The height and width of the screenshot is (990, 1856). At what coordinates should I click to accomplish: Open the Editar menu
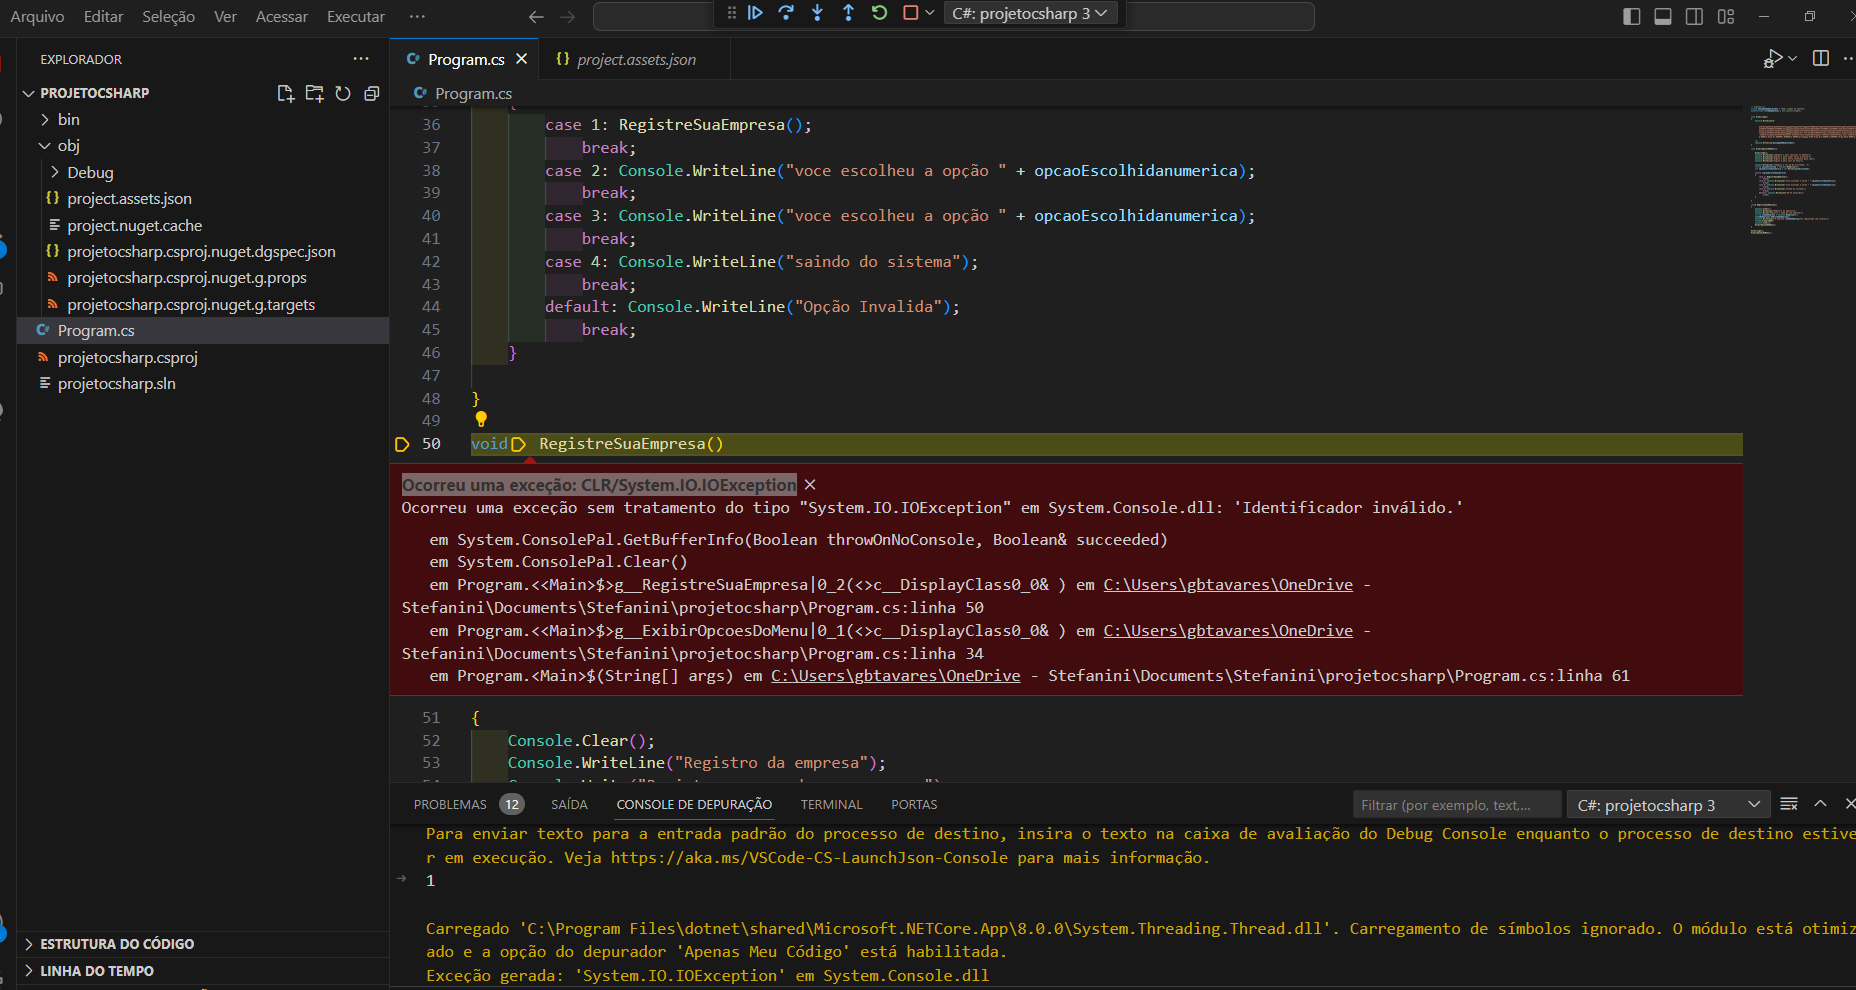pyautogui.click(x=103, y=17)
